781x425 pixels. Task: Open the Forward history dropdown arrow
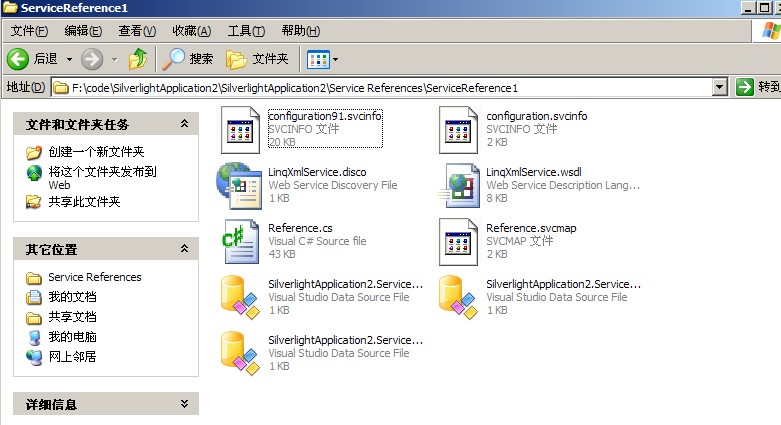pyautogui.click(x=115, y=59)
